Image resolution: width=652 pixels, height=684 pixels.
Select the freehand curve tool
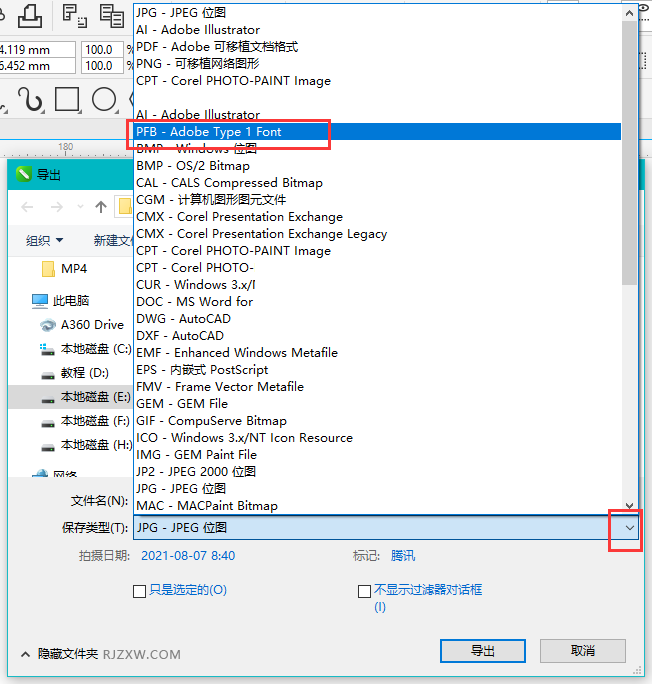point(30,99)
